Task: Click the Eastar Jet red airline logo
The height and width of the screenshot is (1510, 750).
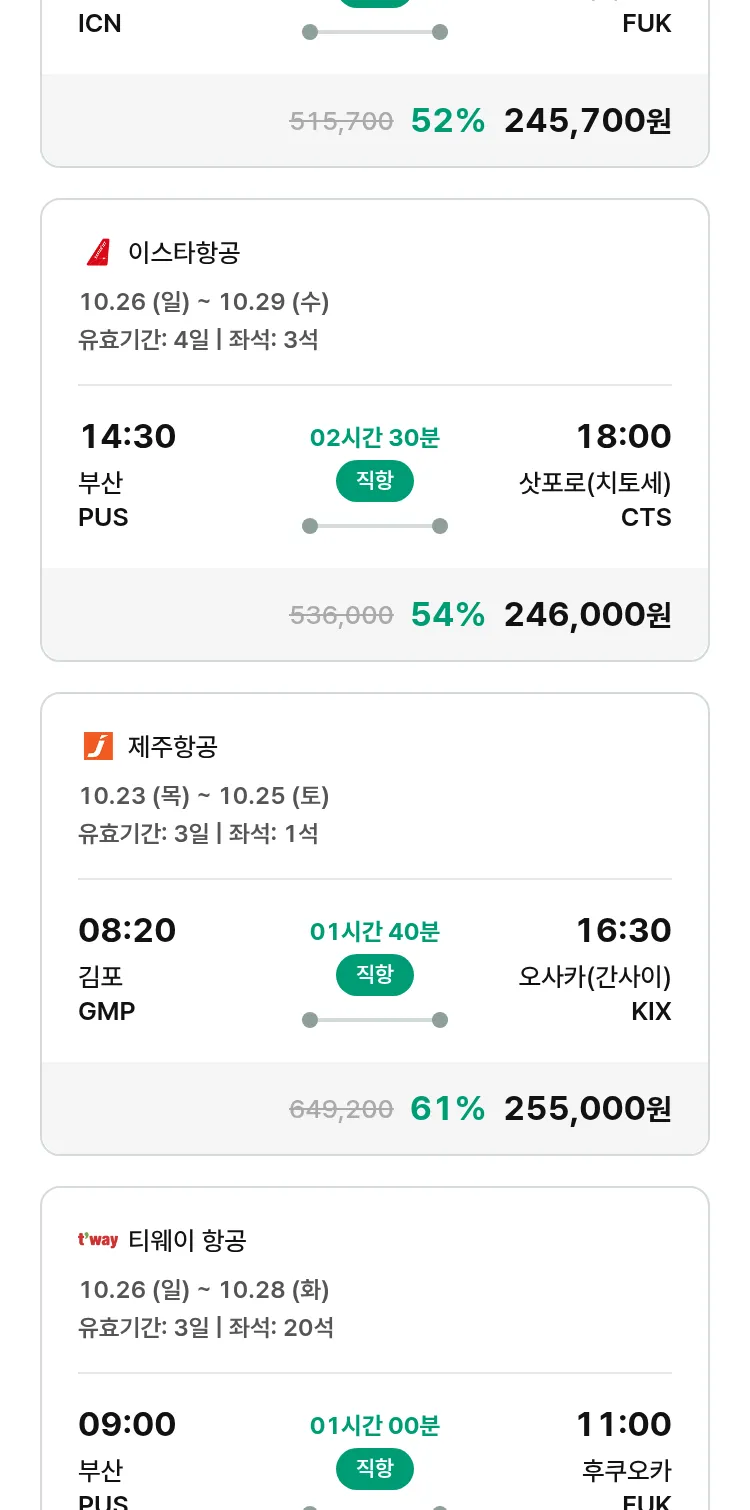Action: (98, 252)
